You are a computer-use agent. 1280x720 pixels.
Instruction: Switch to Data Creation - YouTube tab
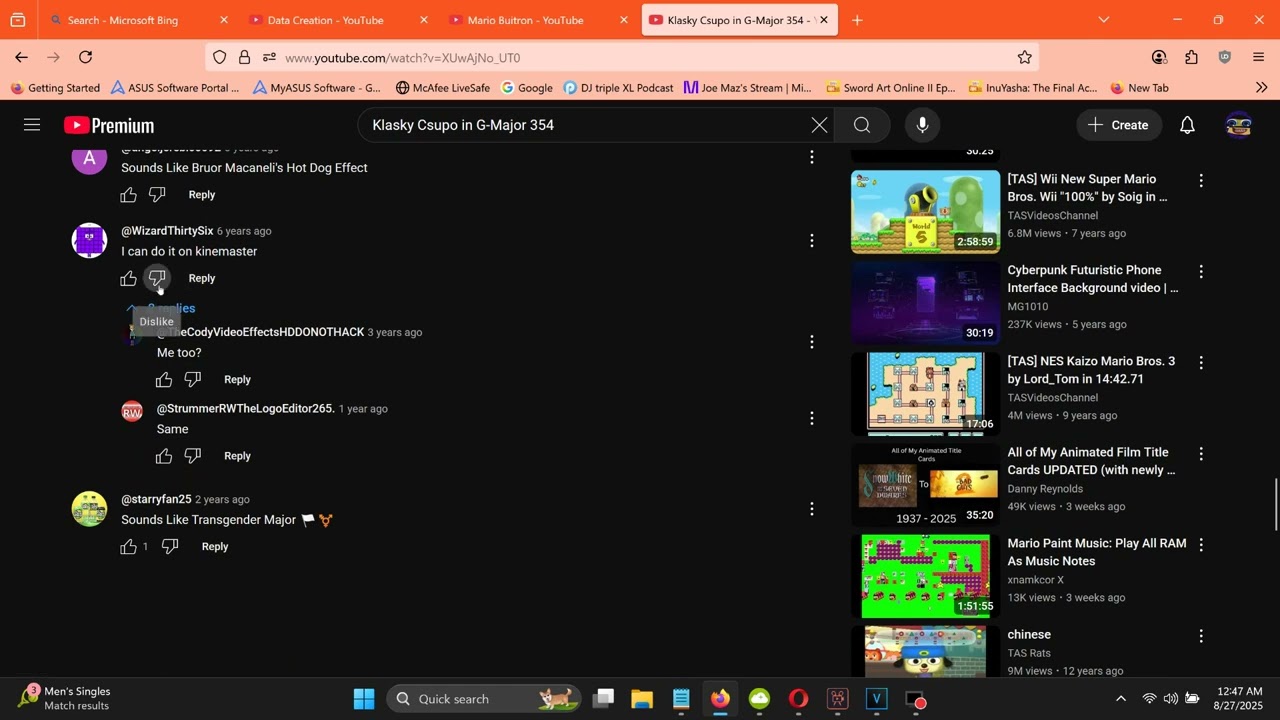pos(337,20)
